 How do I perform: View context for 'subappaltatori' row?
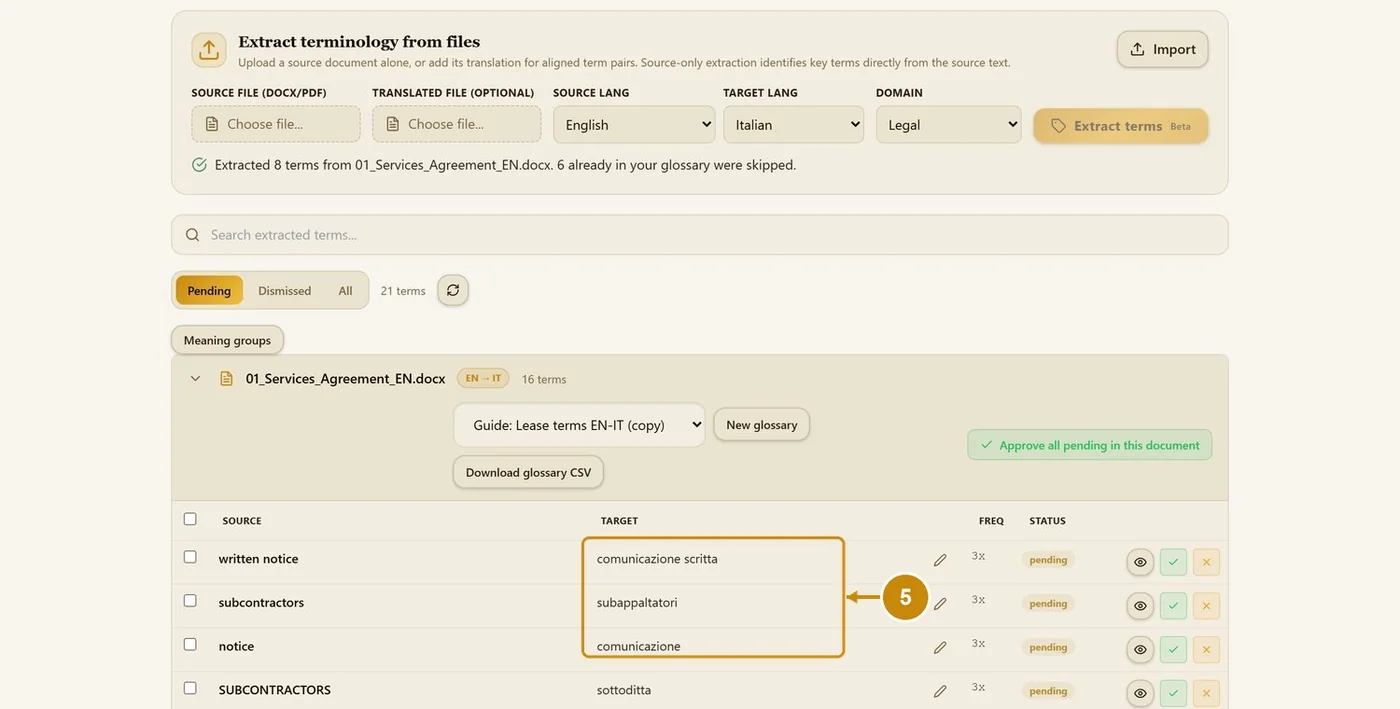tap(1140, 605)
